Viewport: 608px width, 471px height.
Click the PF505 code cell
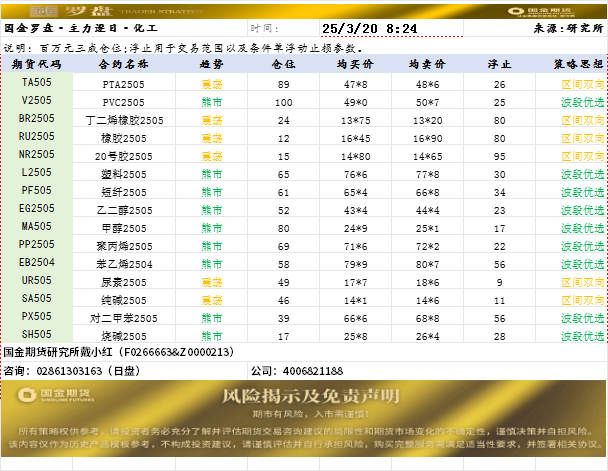coord(37,190)
